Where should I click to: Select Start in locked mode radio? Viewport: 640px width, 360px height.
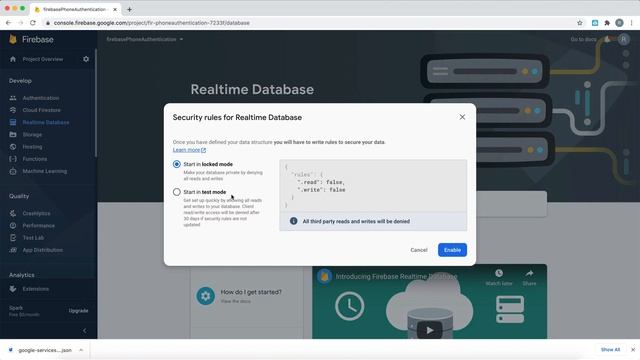(176, 164)
